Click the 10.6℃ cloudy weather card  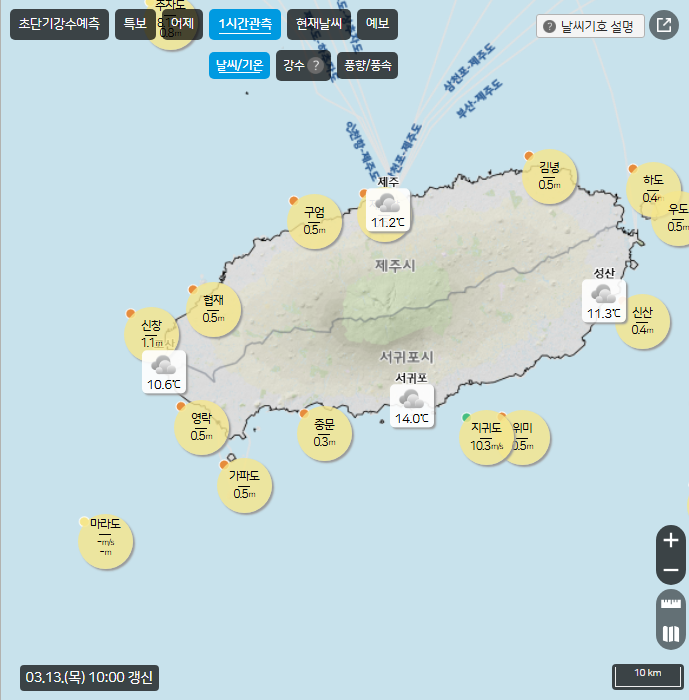pos(164,372)
